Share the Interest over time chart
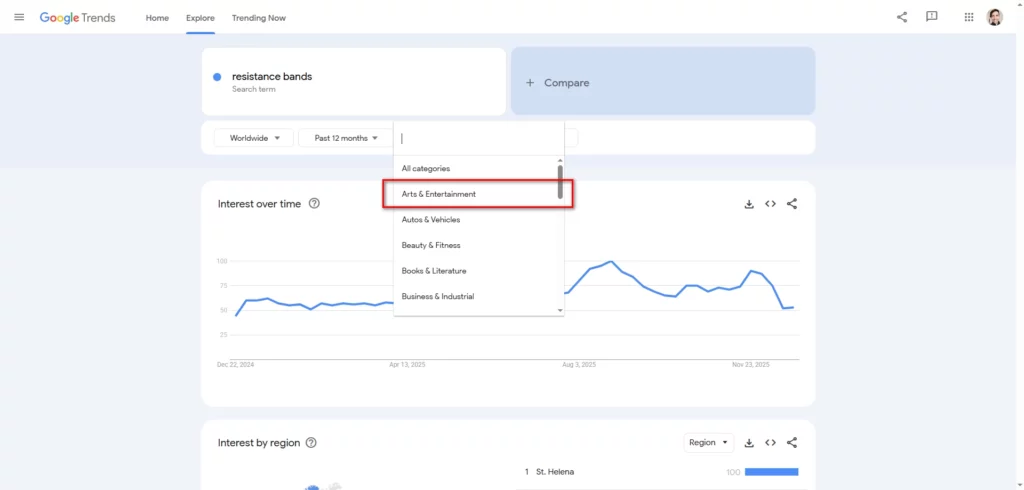This screenshot has width=1024, height=490. (792, 204)
